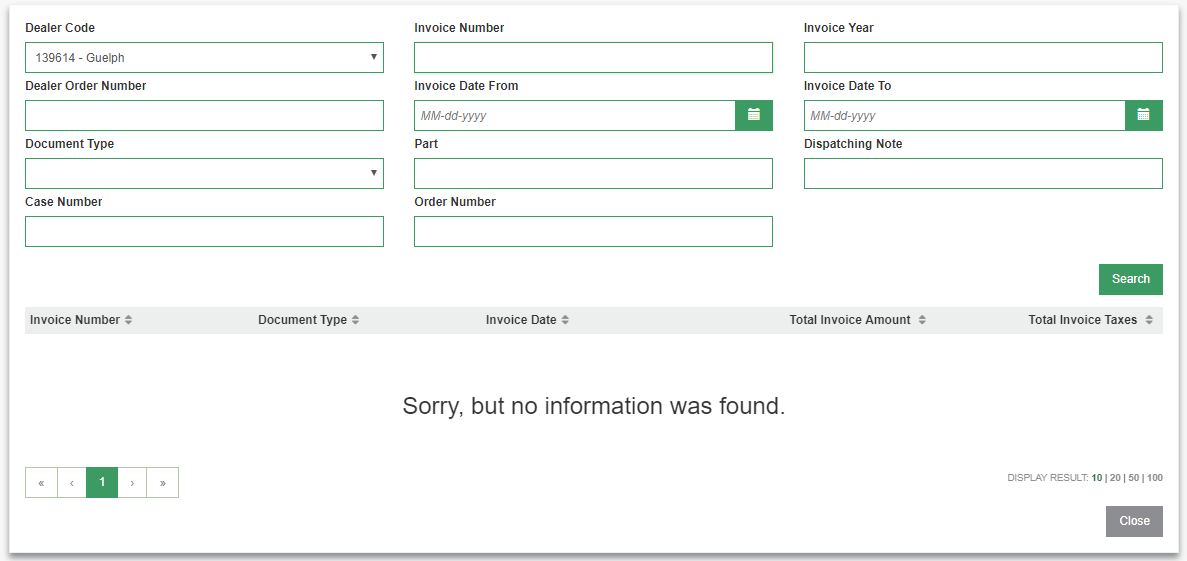Open the Invoice Date To calendar picker
This screenshot has height=561, width=1187.
click(x=1143, y=115)
